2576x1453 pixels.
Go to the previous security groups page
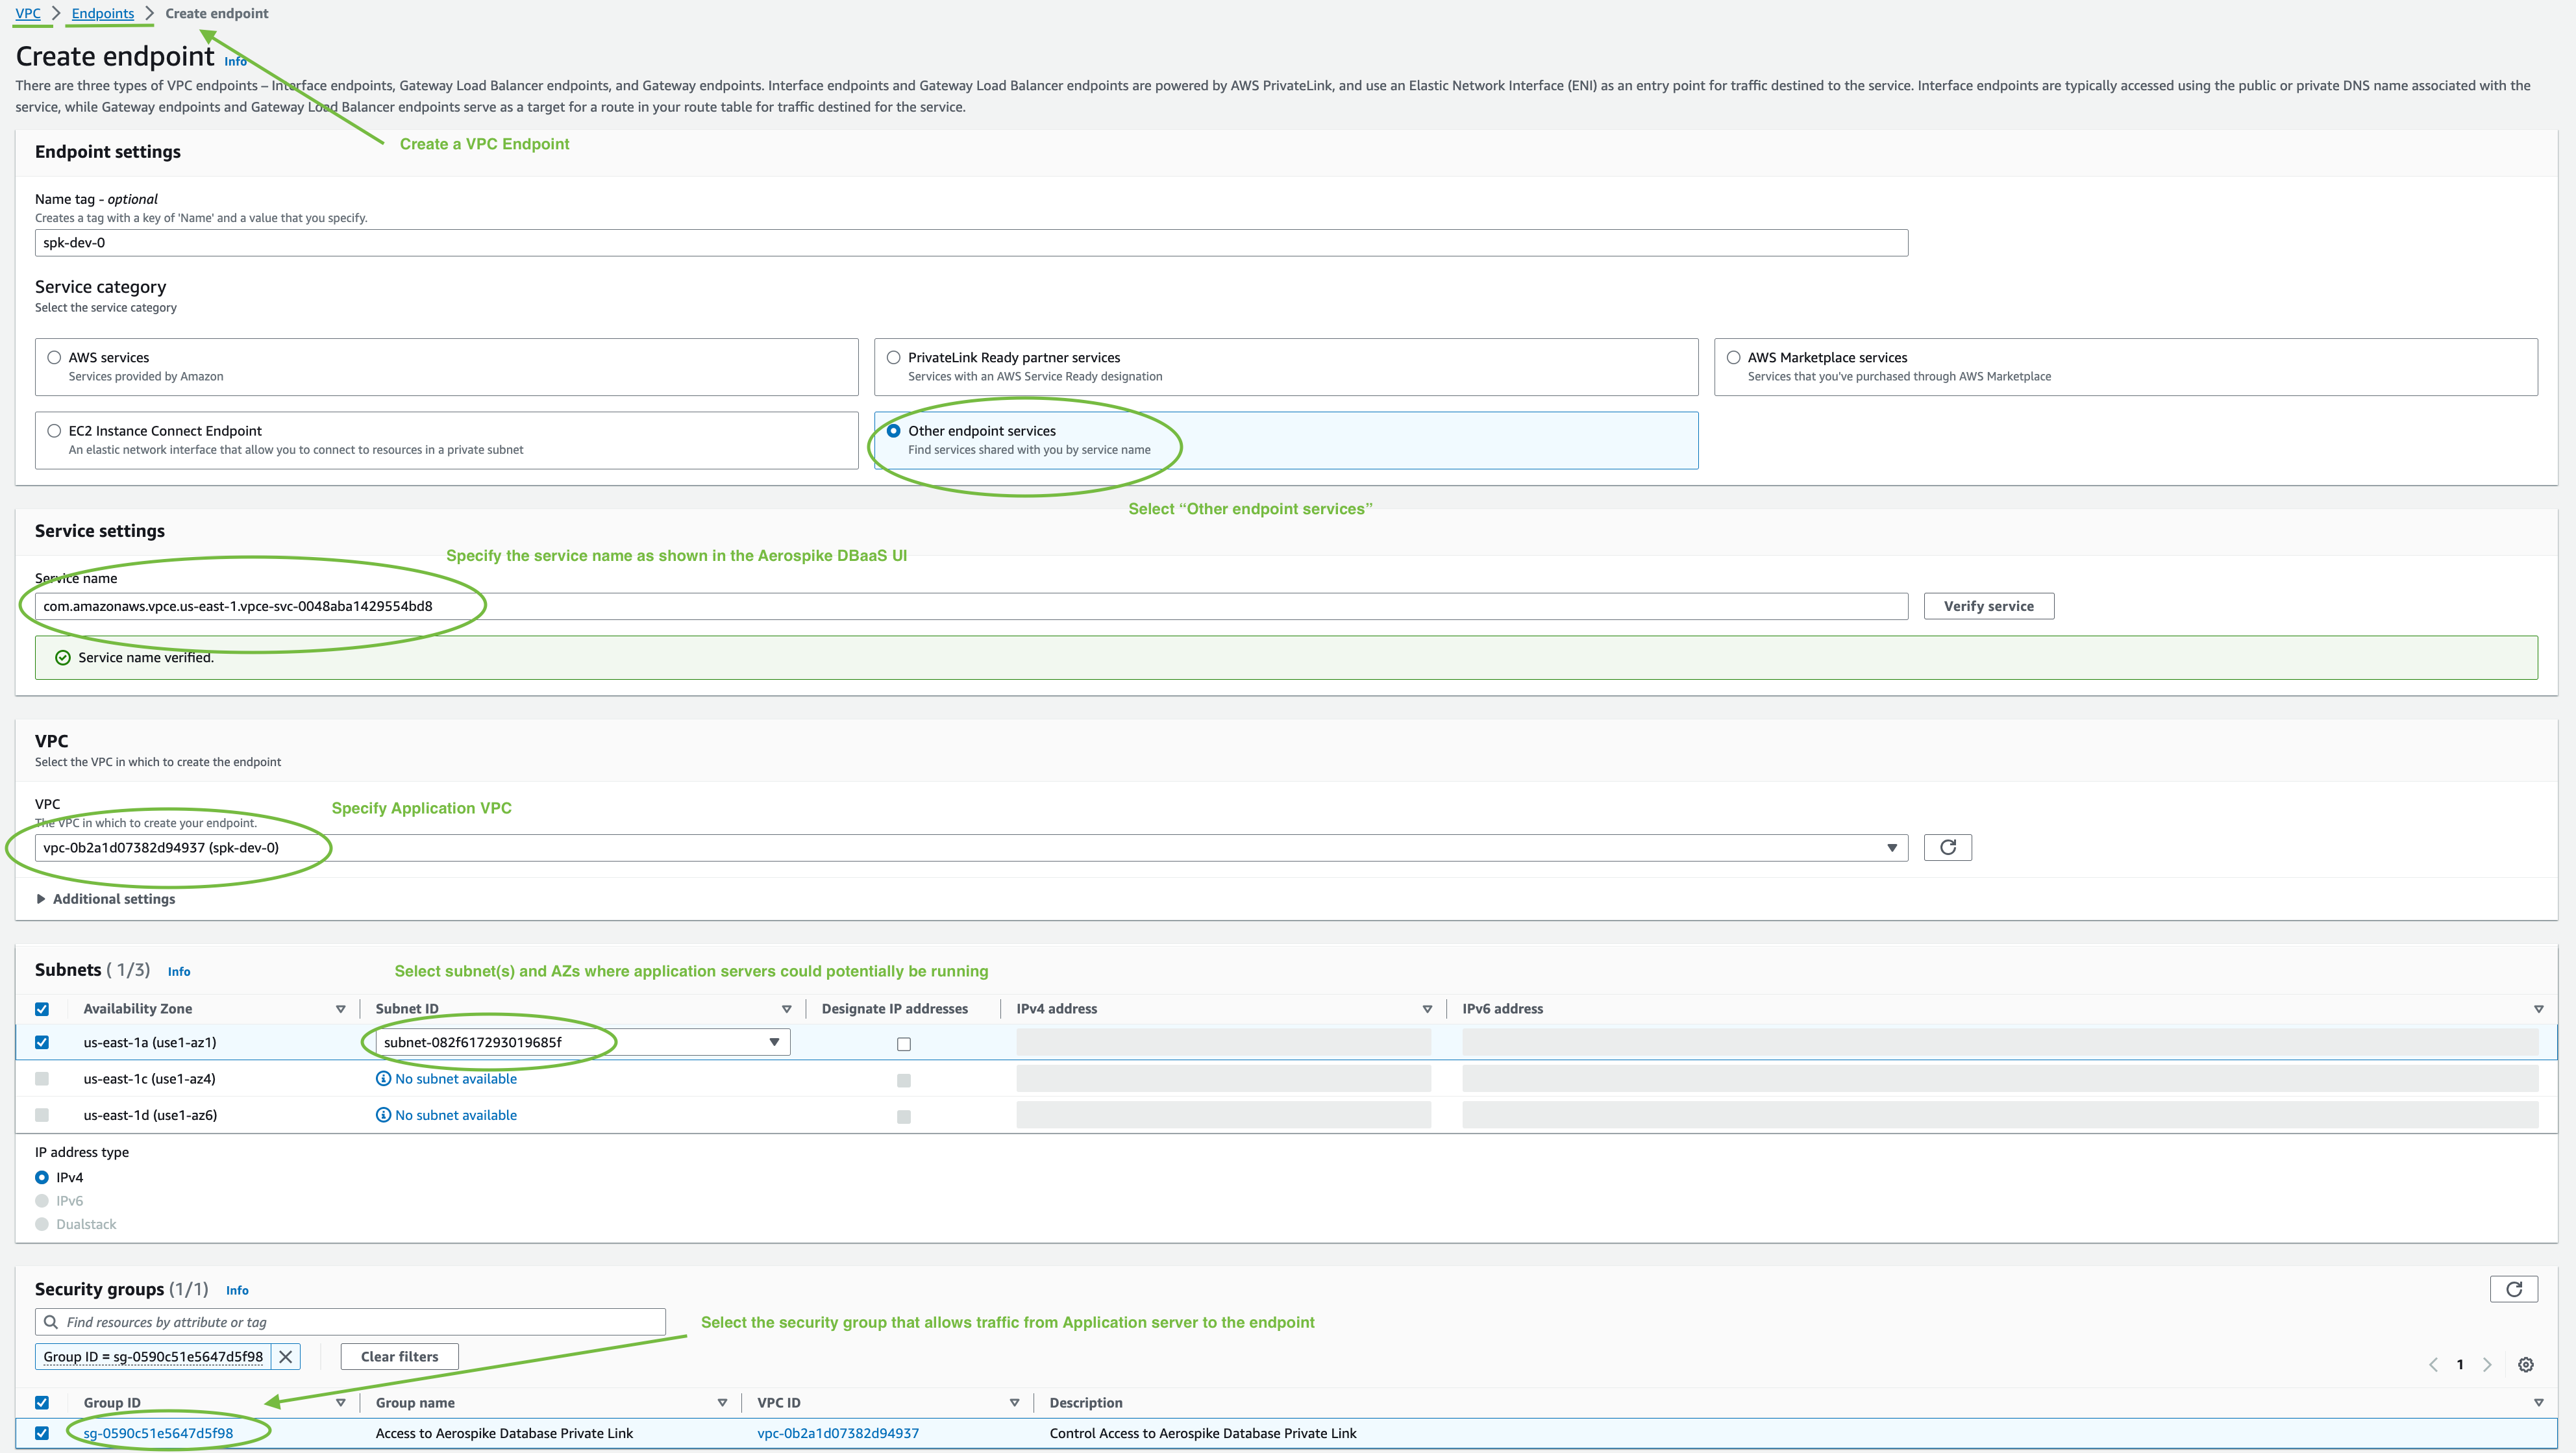(x=2433, y=1365)
